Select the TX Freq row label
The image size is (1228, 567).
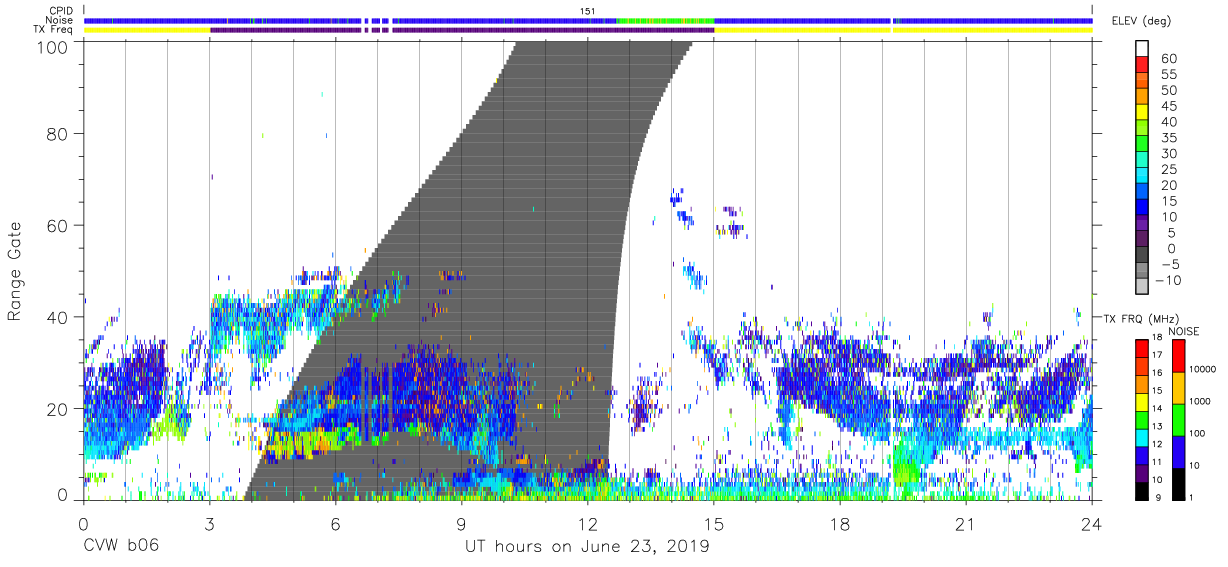coord(52,30)
